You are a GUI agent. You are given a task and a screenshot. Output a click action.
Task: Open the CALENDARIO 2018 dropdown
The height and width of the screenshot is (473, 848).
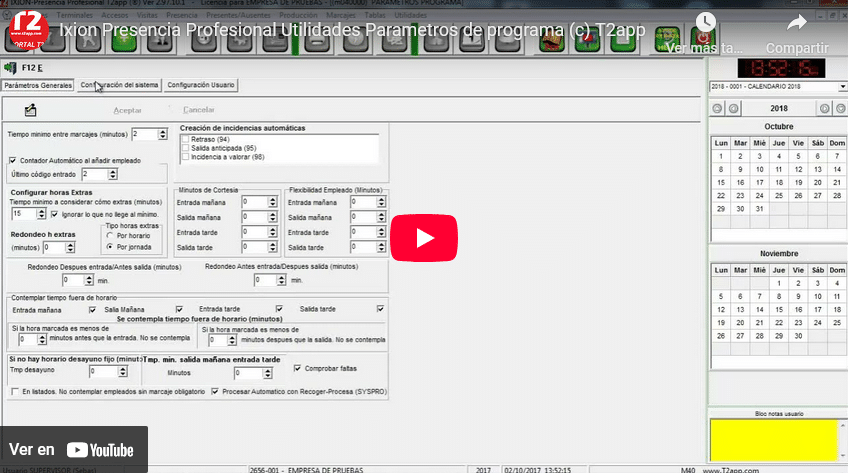843,86
